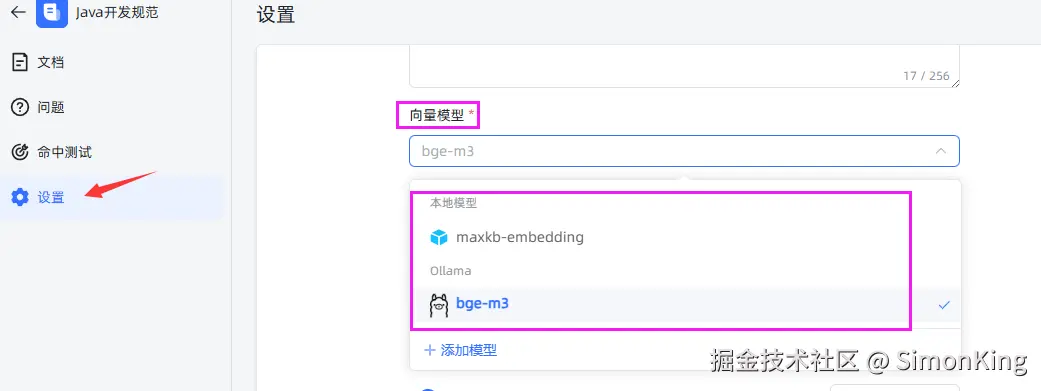Image resolution: width=1041 pixels, height=391 pixels.
Task: Collapse the 向量模型 dropdown chevron
Action: coord(941,151)
